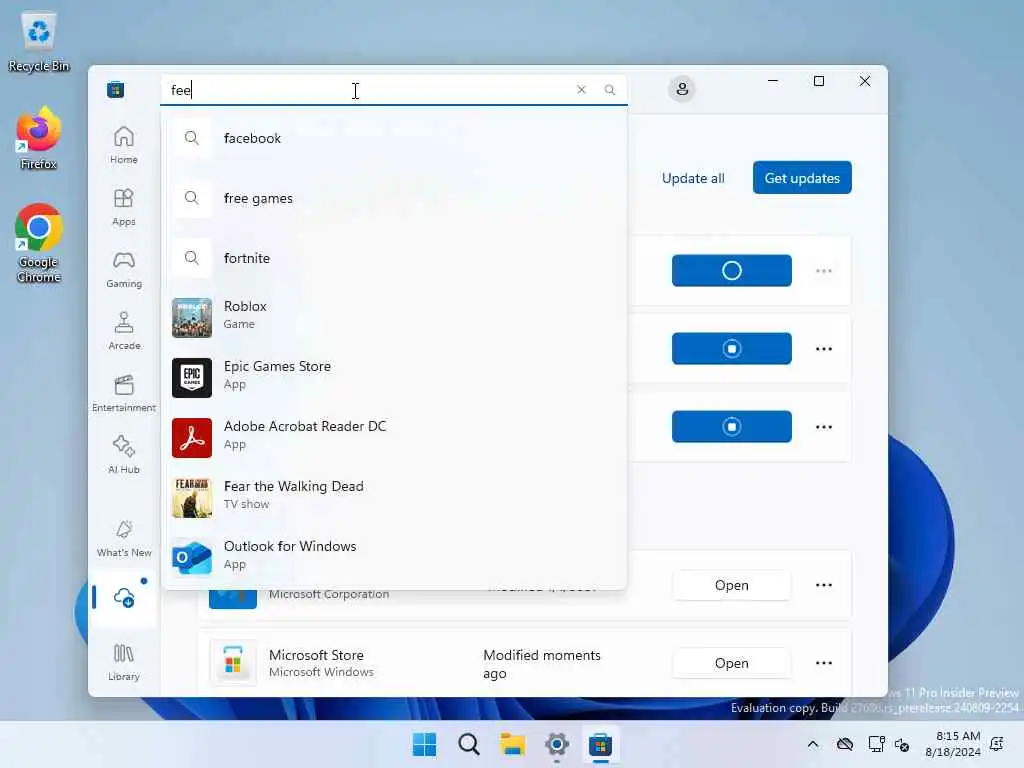Open more options for third updating app
The height and width of the screenshot is (768, 1024).
pyautogui.click(x=824, y=427)
